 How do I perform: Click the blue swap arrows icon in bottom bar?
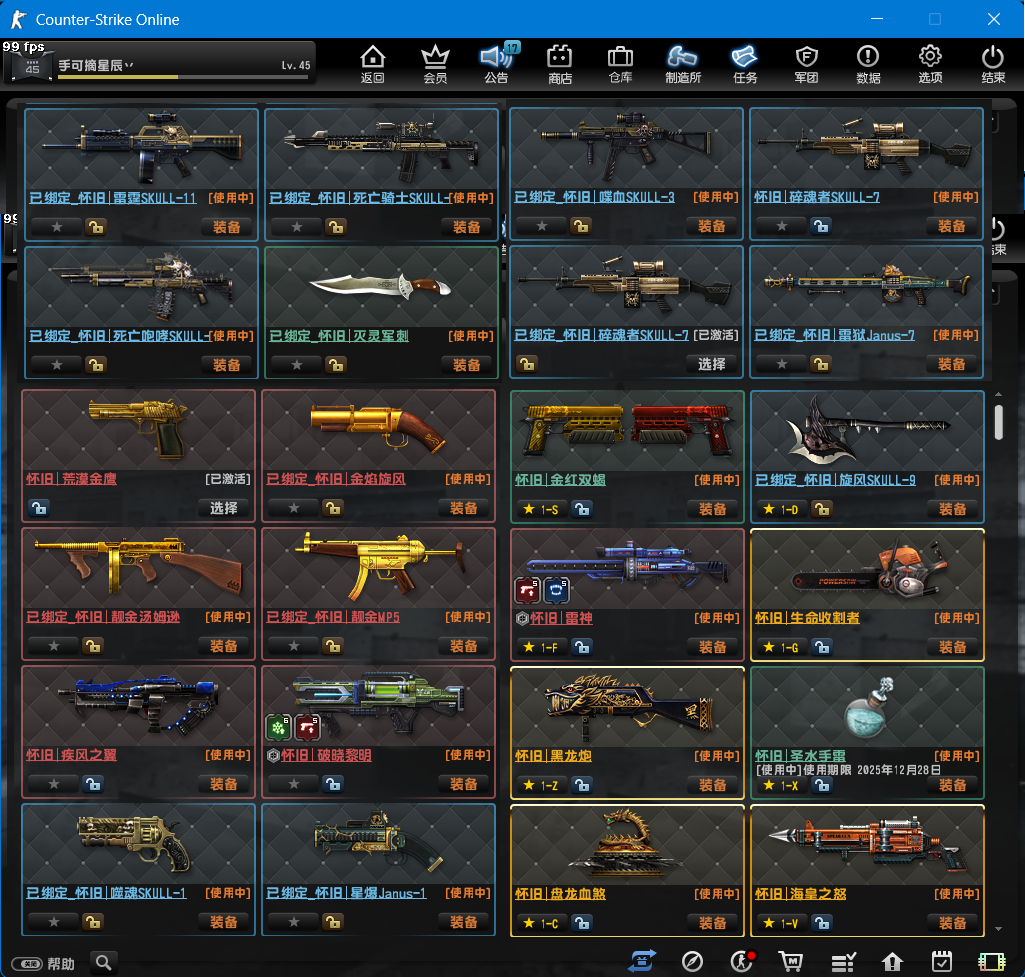point(641,961)
